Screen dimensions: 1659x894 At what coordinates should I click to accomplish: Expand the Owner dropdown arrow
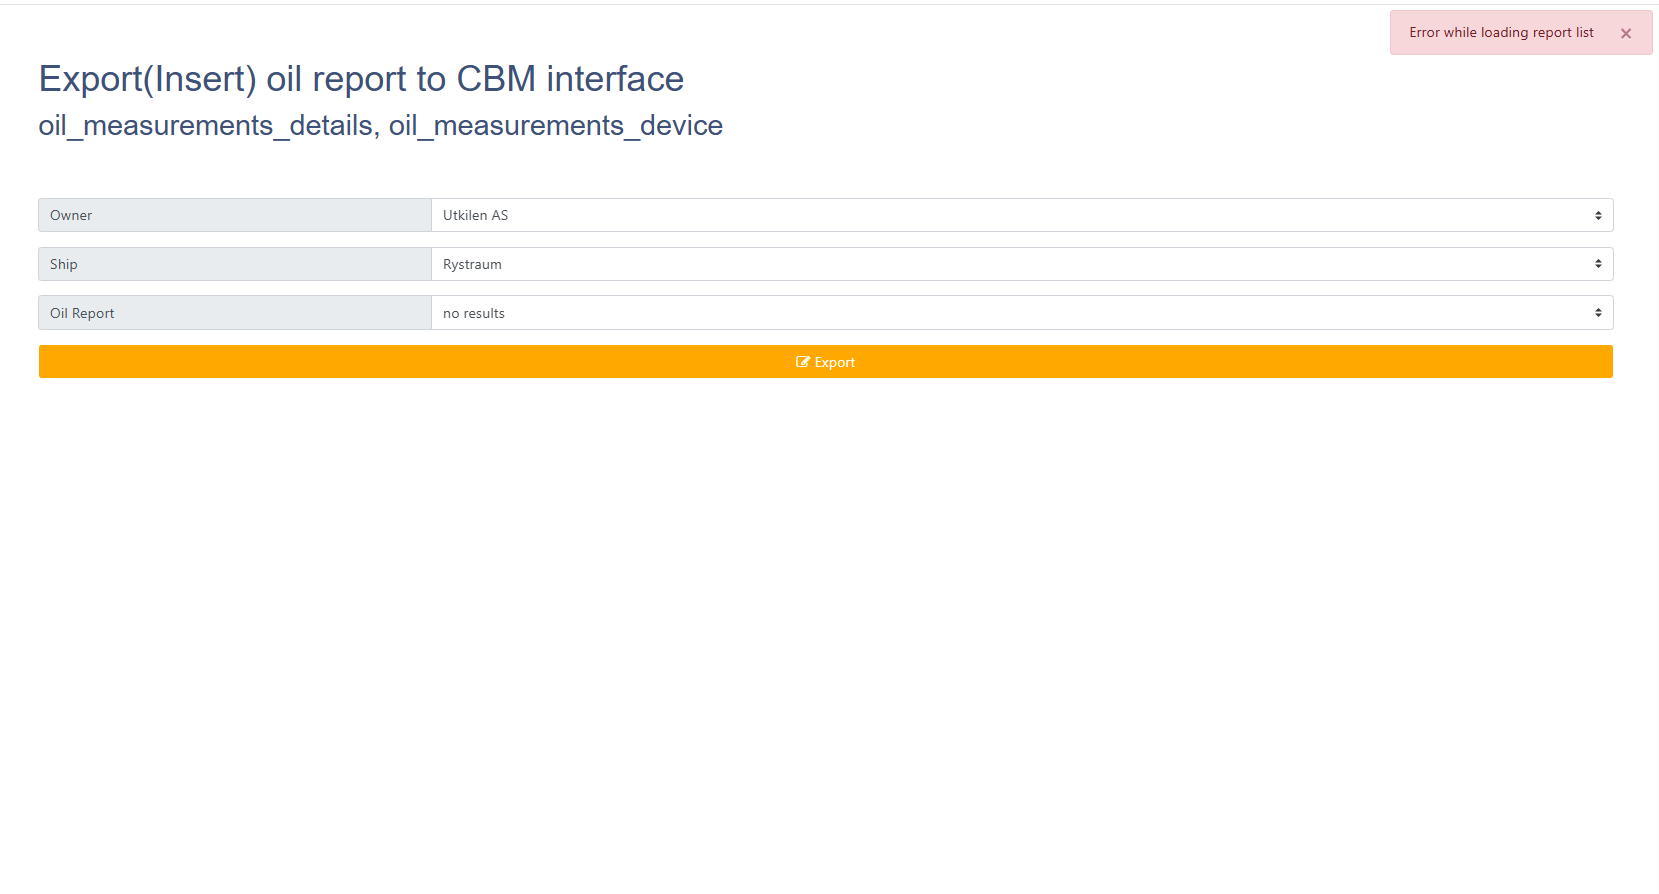click(x=1597, y=216)
